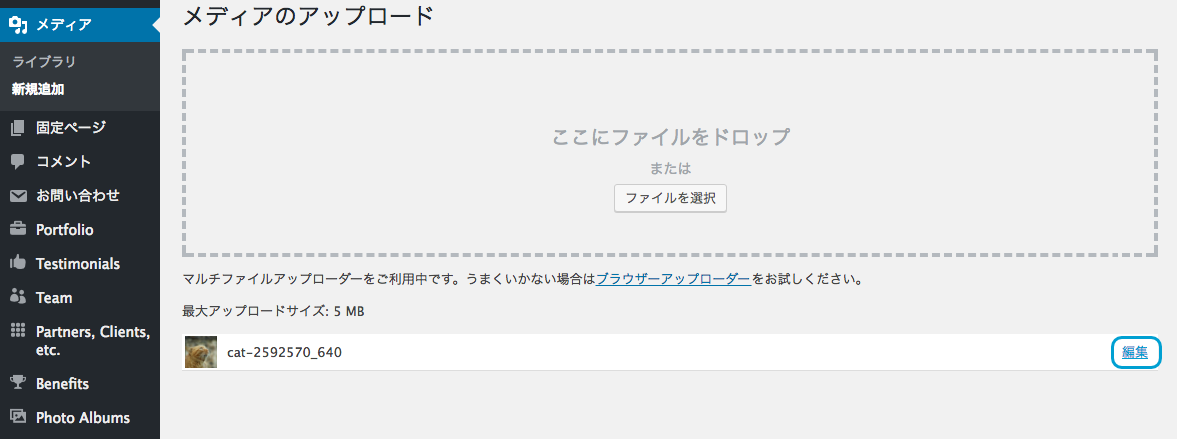Click the Photo Albums image icon

tap(18, 417)
